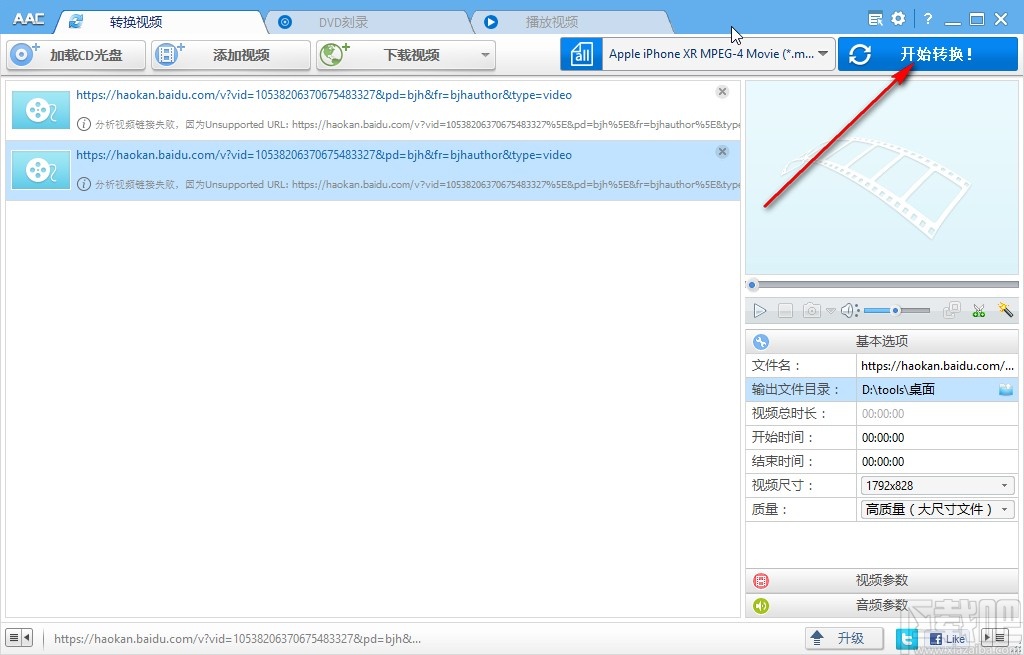Click info icon on second video's error message
1024x655 pixels.
pyautogui.click(x=84, y=184)
